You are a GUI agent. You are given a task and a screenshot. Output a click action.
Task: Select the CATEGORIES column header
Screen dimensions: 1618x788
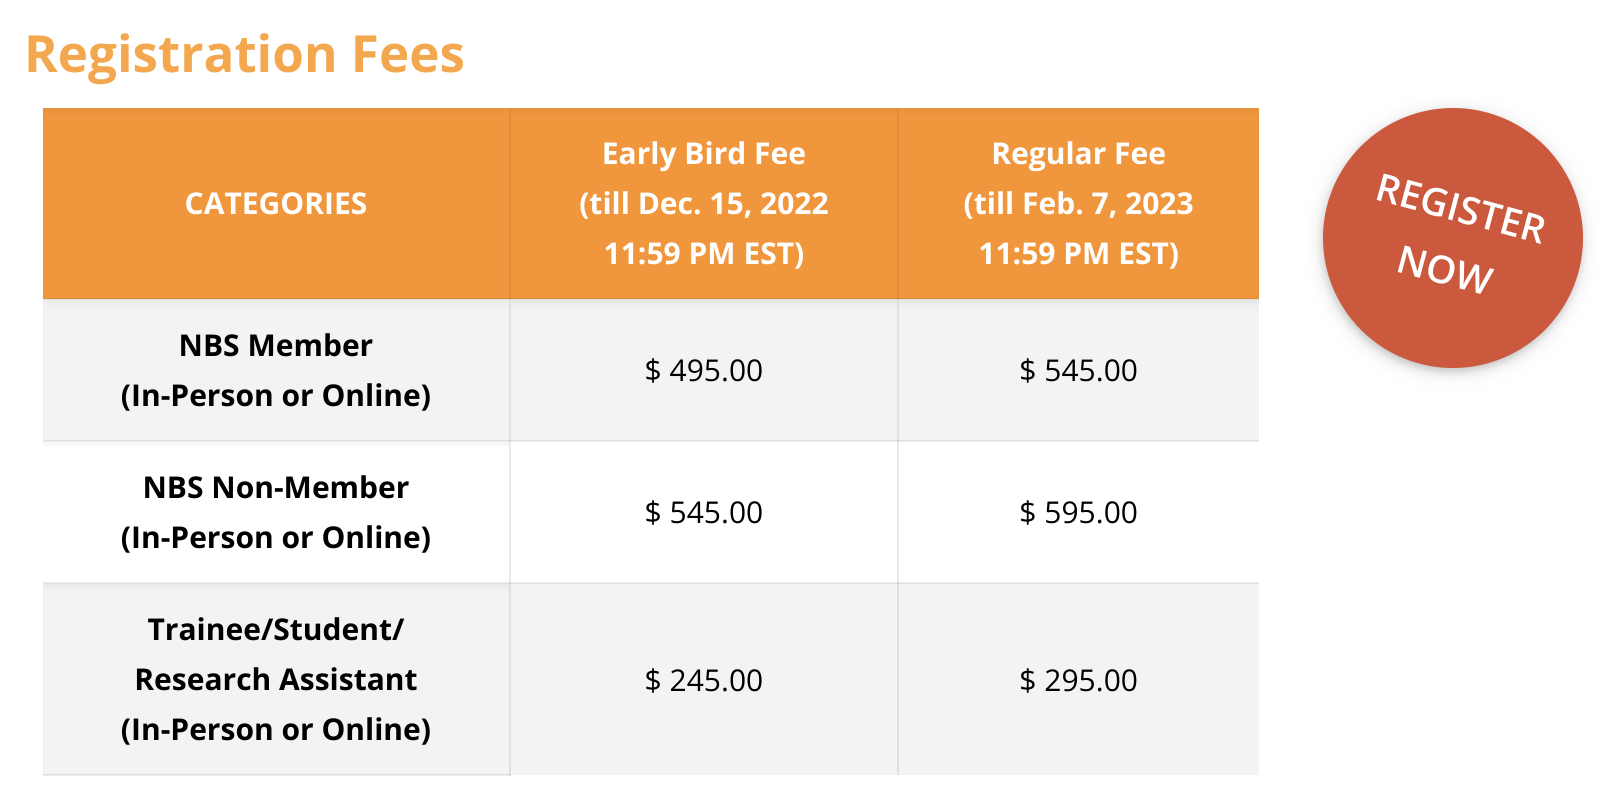click(x=276, y=204)
